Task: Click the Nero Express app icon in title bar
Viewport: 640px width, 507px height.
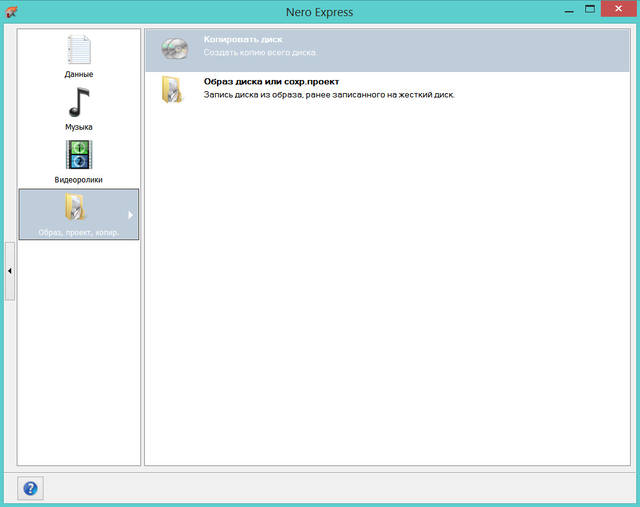Action: coord(11,12)
